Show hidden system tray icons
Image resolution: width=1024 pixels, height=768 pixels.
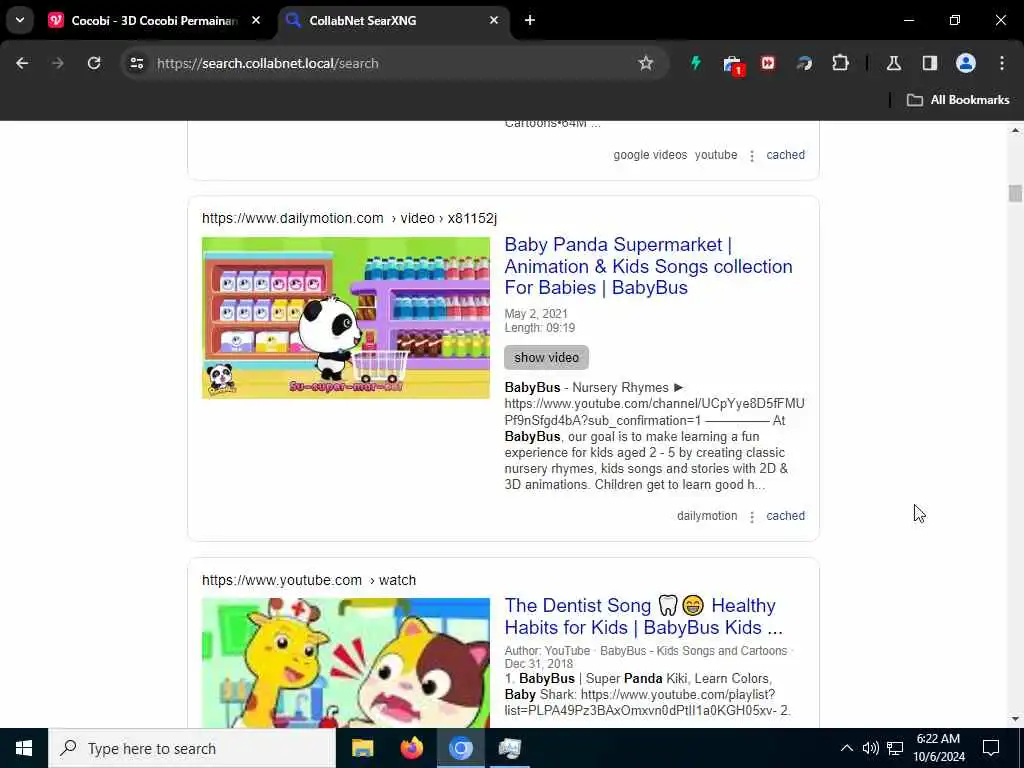(846, 748)
